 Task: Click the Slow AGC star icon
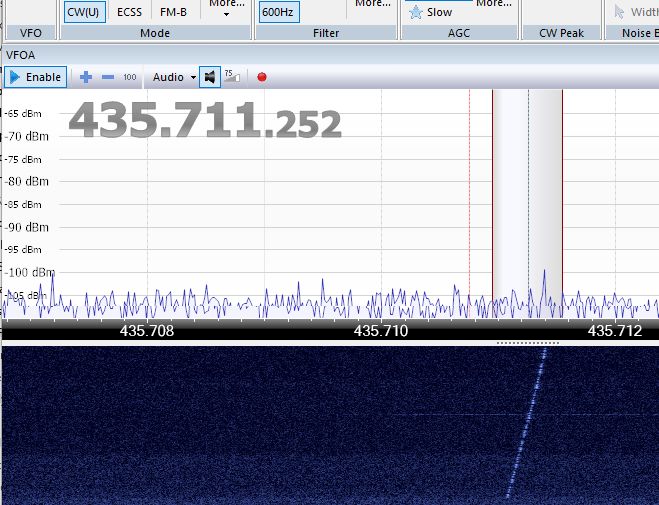pyautogui.click(x=416, y=12)
